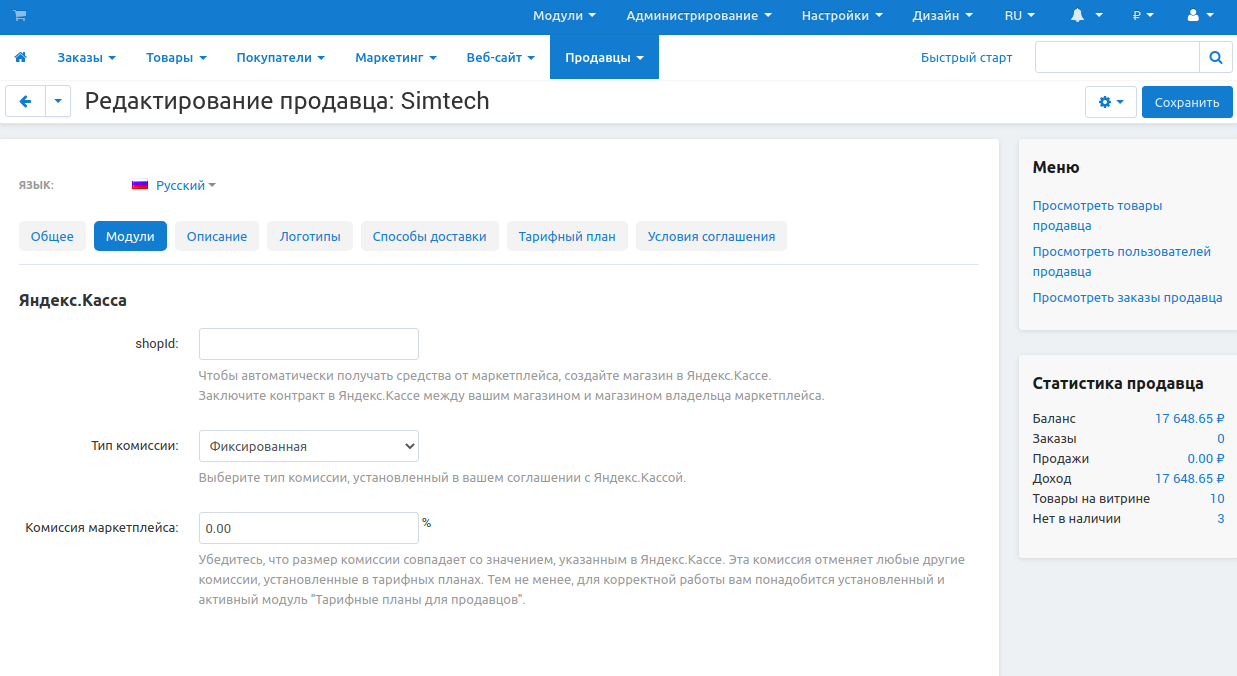Open the Тип комиссии dropdown

point(309,446)
